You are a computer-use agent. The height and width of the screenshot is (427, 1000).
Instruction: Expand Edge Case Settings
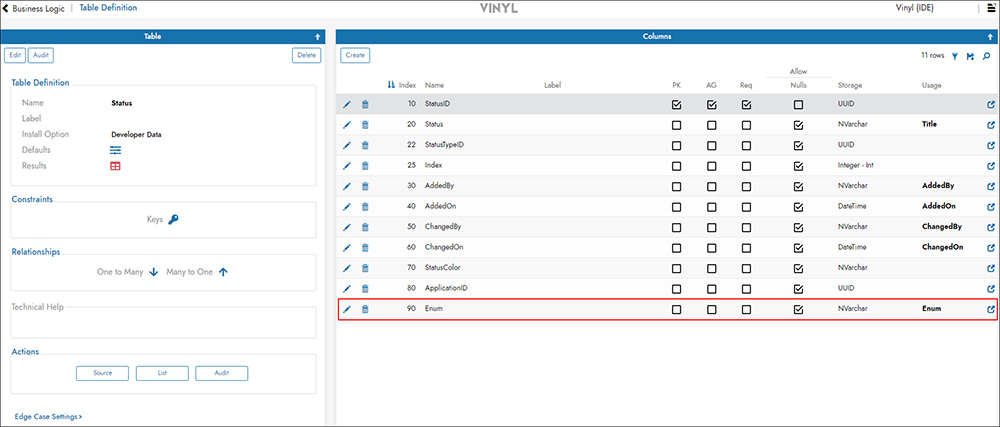point(48,416)
